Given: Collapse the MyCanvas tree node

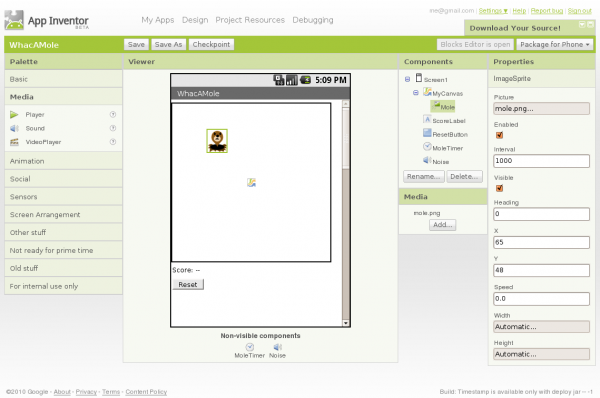Looking at the screenshot, I should (416, 93).
